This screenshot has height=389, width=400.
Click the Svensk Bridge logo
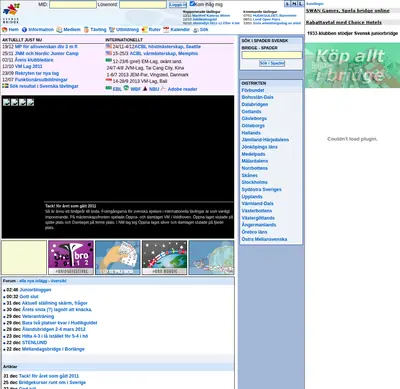[11, 12]
